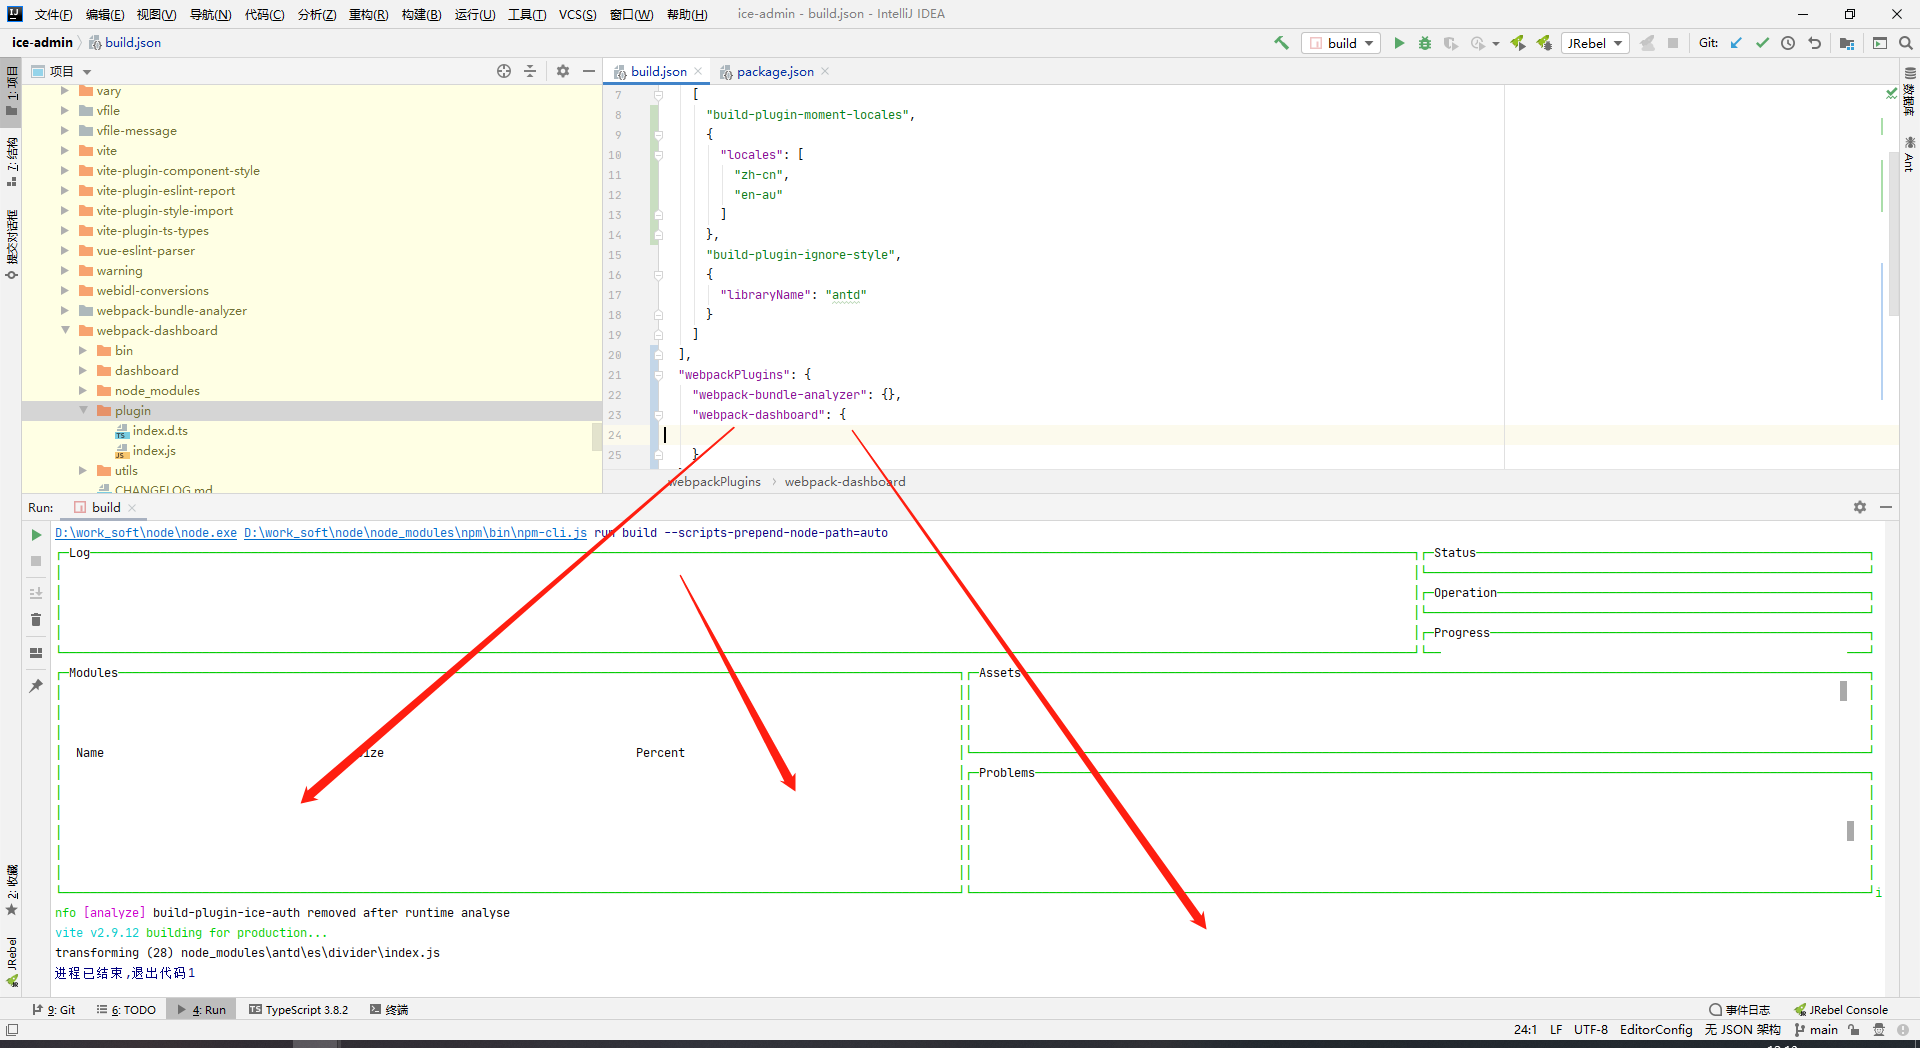The height and width of the screenshot is (1048, 1920).
Task: Click Git Update Project blue arrow
Action: pyautogui.click(x=1736, y=43)
